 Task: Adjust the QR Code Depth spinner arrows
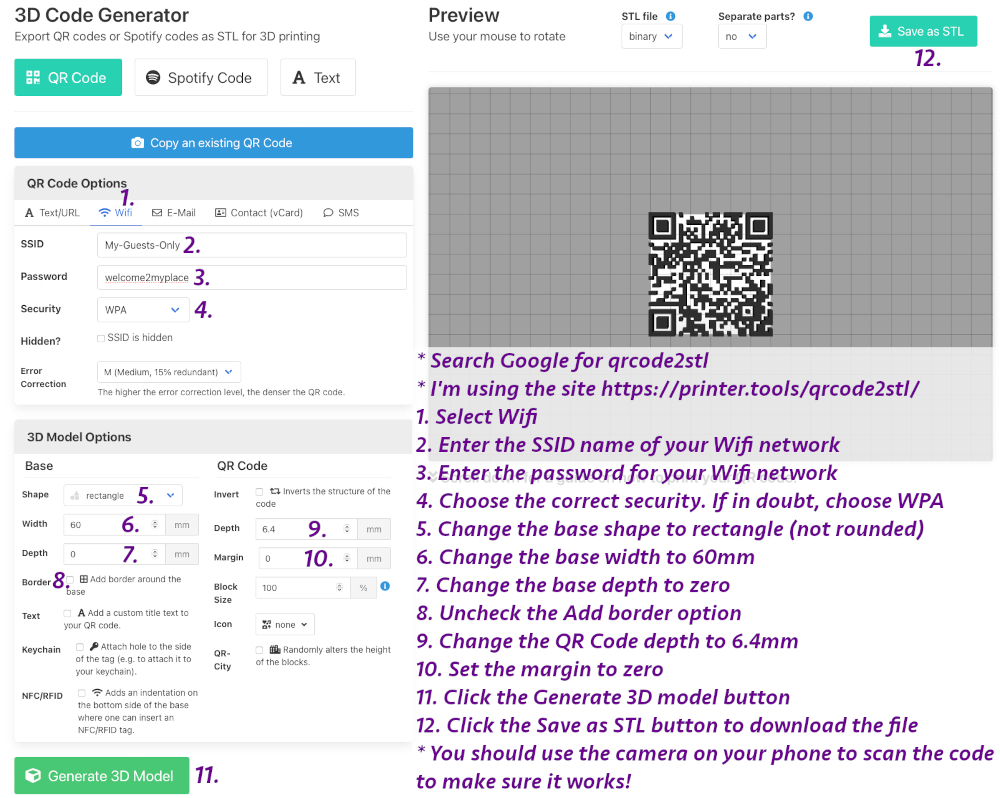(347, 529)
